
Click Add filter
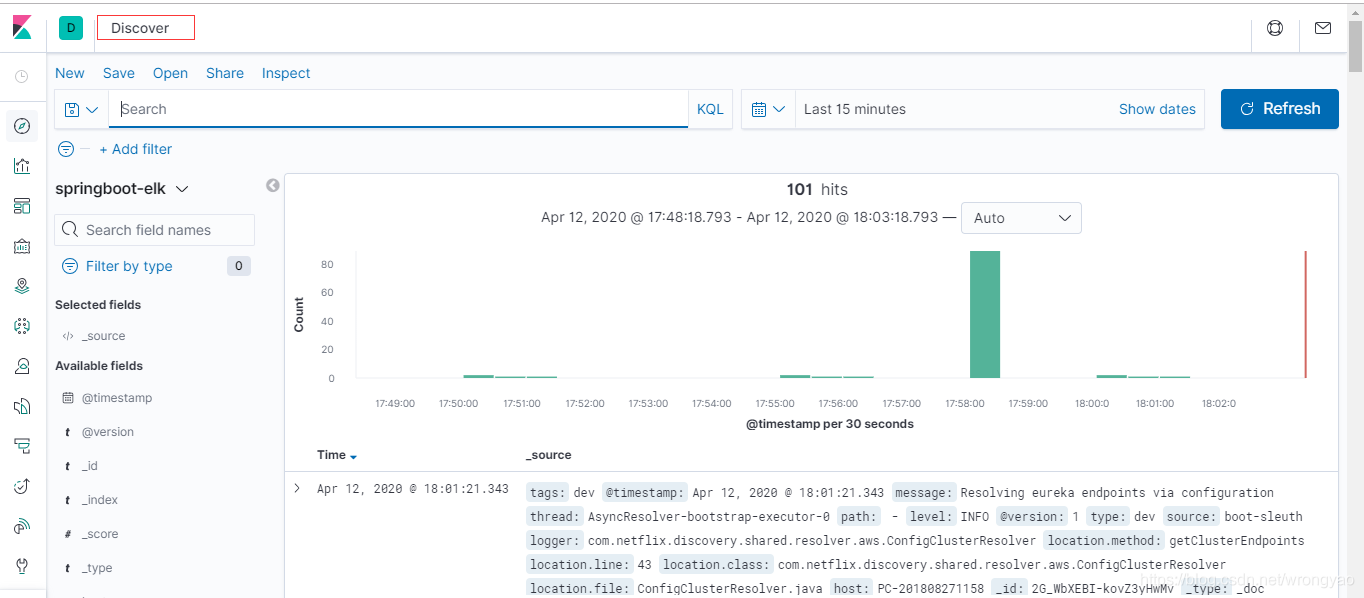point(136,149)
